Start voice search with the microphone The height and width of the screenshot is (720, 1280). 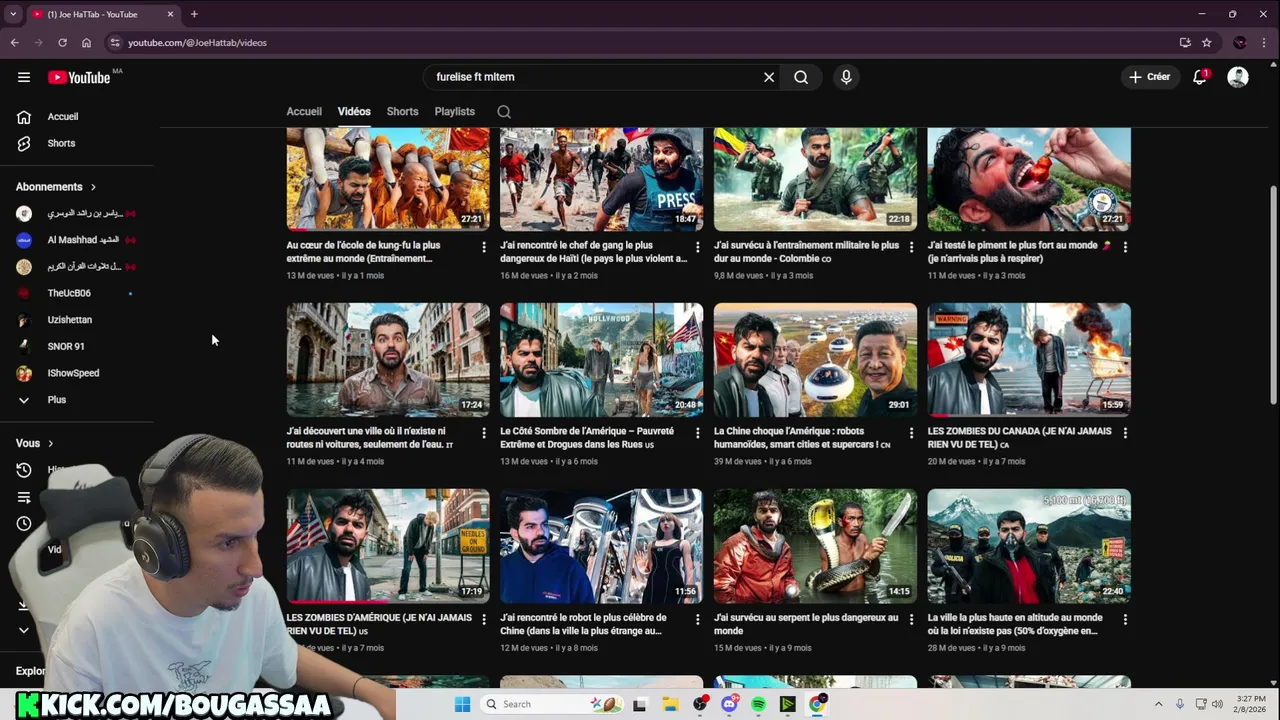(846, 77)
